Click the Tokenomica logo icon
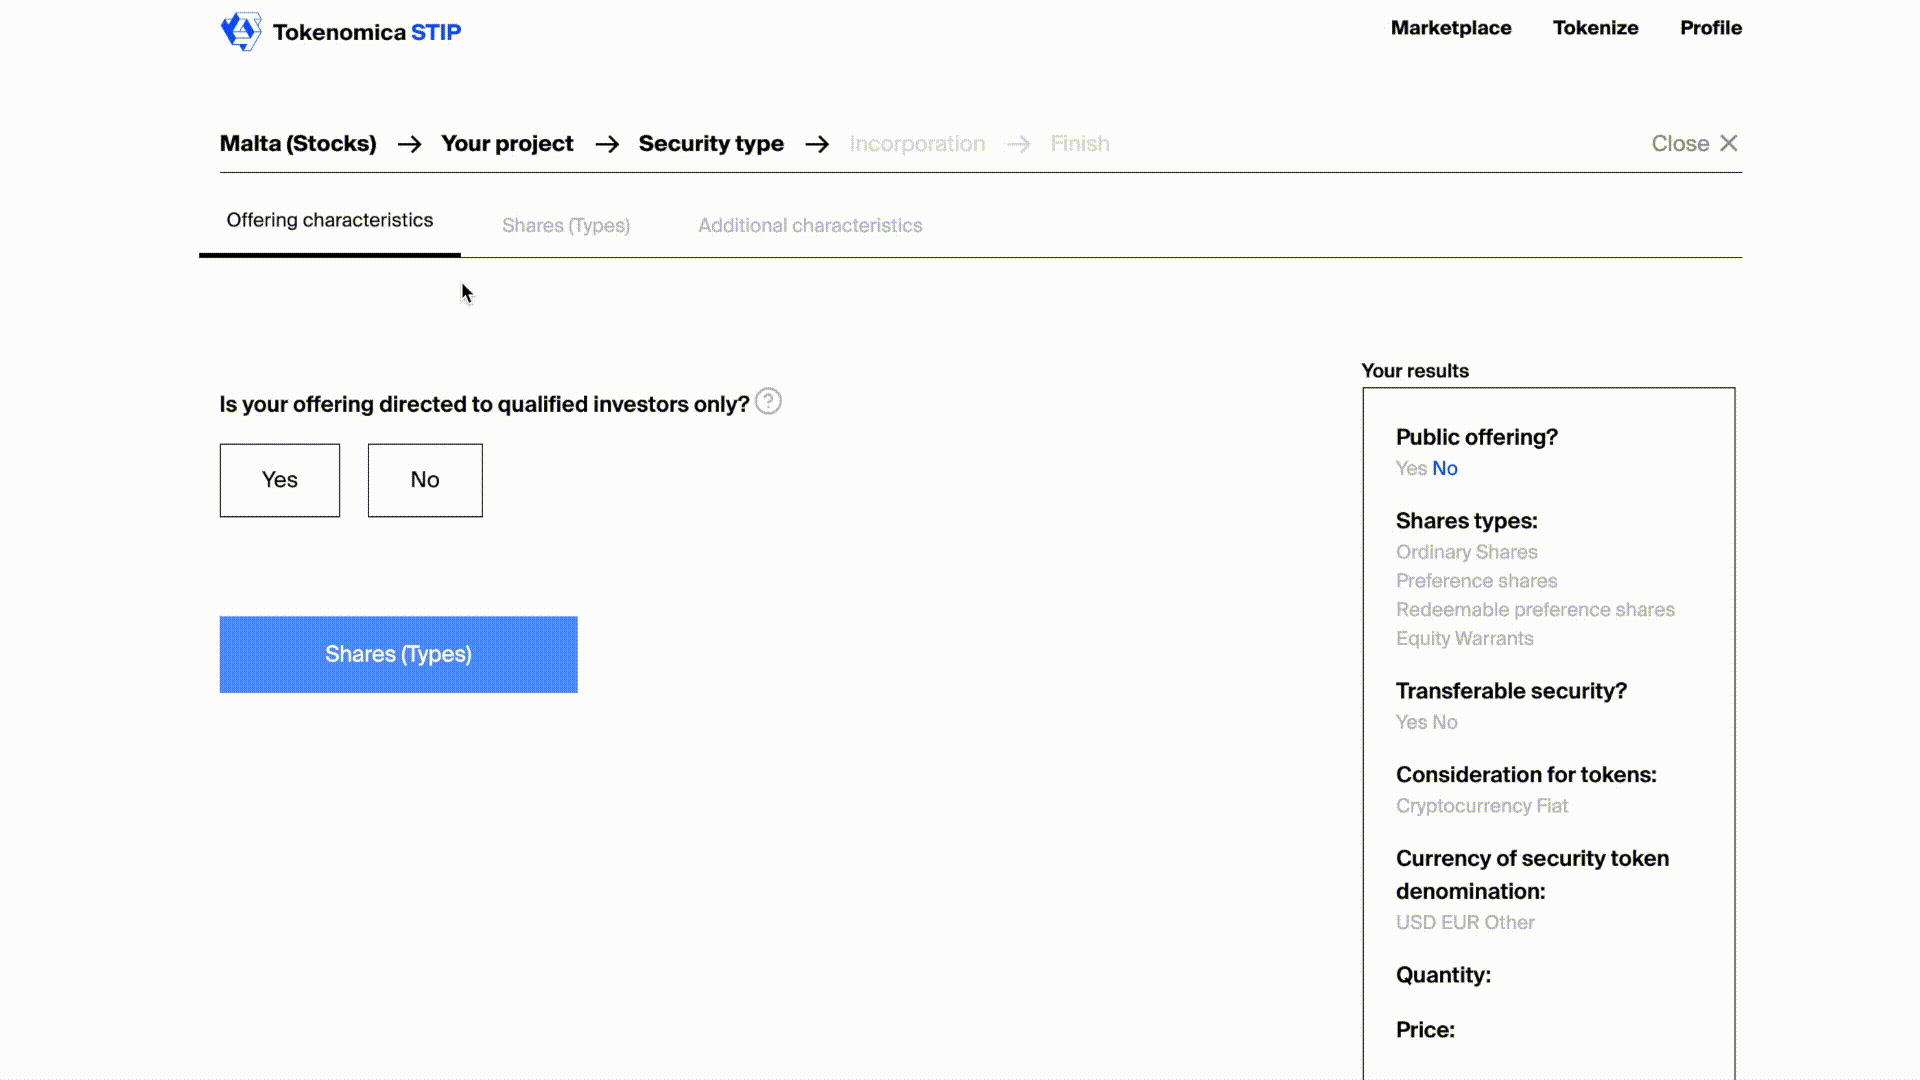This screenshot has height=1080, width=1920. click(x=241, y=31)
